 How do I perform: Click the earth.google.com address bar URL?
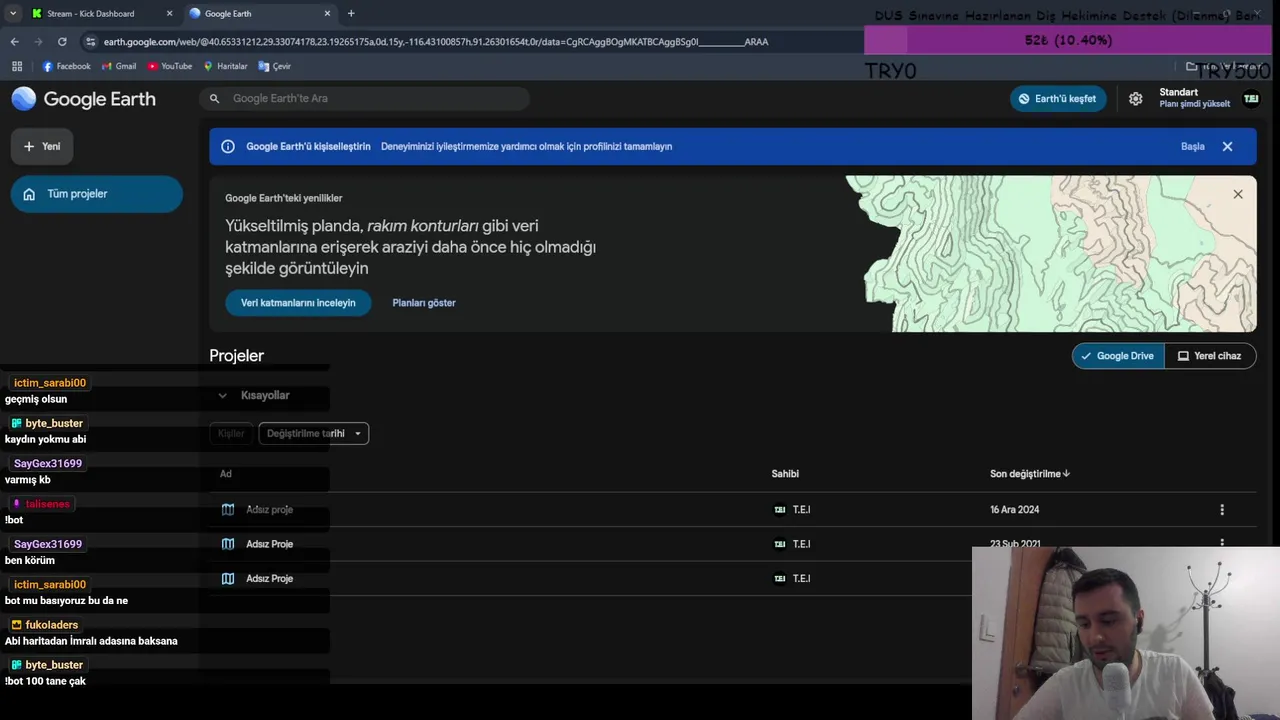(x=435, y=42)
